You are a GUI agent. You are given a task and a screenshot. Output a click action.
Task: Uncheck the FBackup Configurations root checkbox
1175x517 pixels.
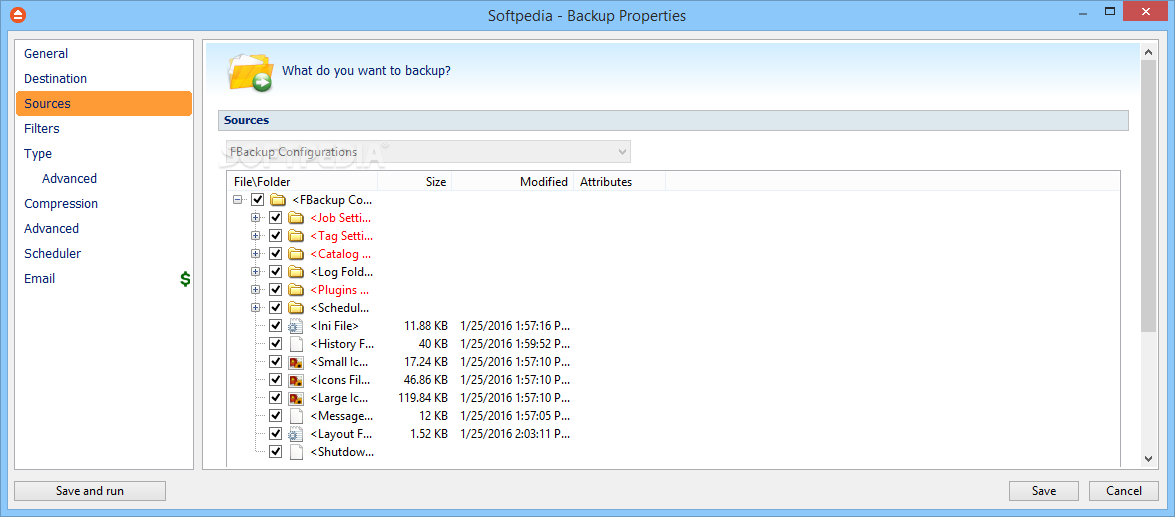point(258,200)
